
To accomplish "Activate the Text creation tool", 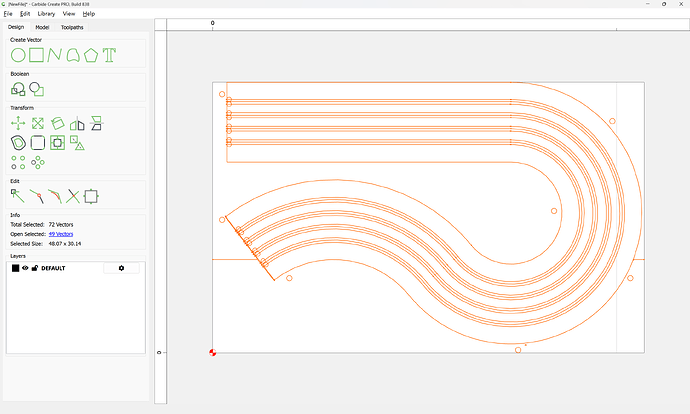I will coord(109,55).
